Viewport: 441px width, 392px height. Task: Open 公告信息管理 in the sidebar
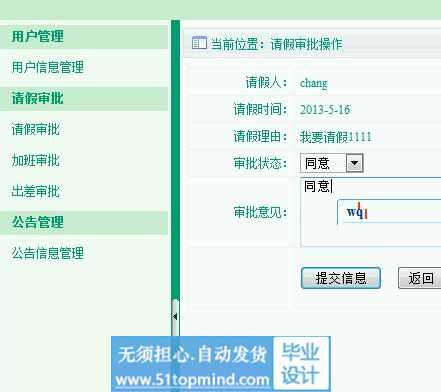coord(48,253)
